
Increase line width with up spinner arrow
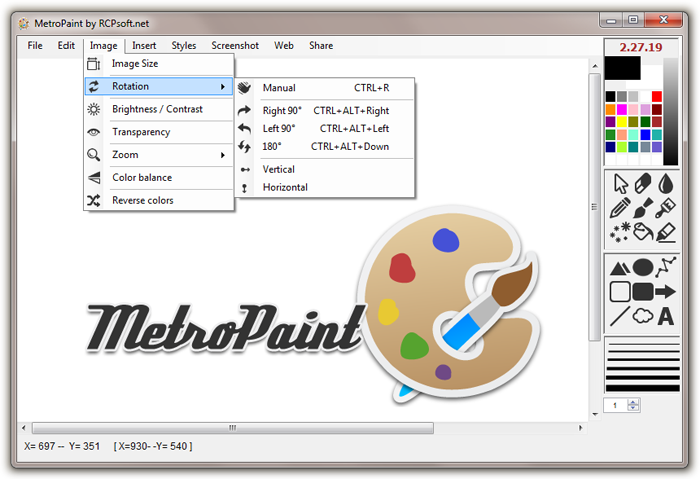click(633, 402)
